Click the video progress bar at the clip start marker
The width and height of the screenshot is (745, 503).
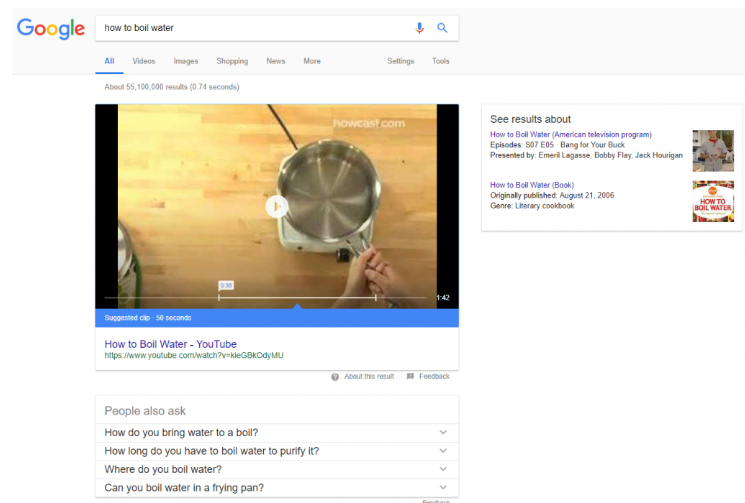point(219,297)
